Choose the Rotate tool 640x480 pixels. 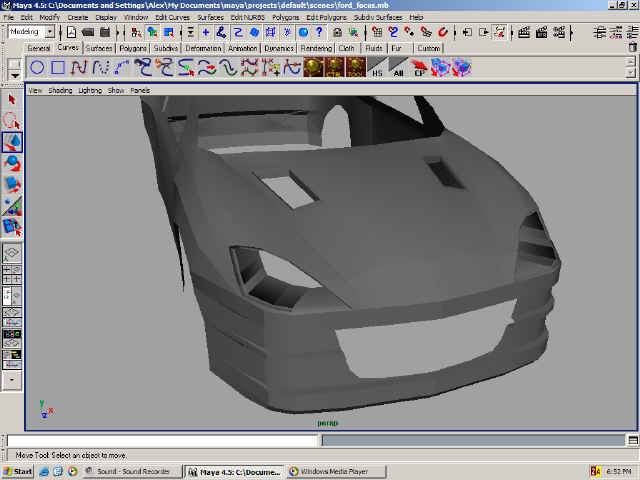point(12,164)
